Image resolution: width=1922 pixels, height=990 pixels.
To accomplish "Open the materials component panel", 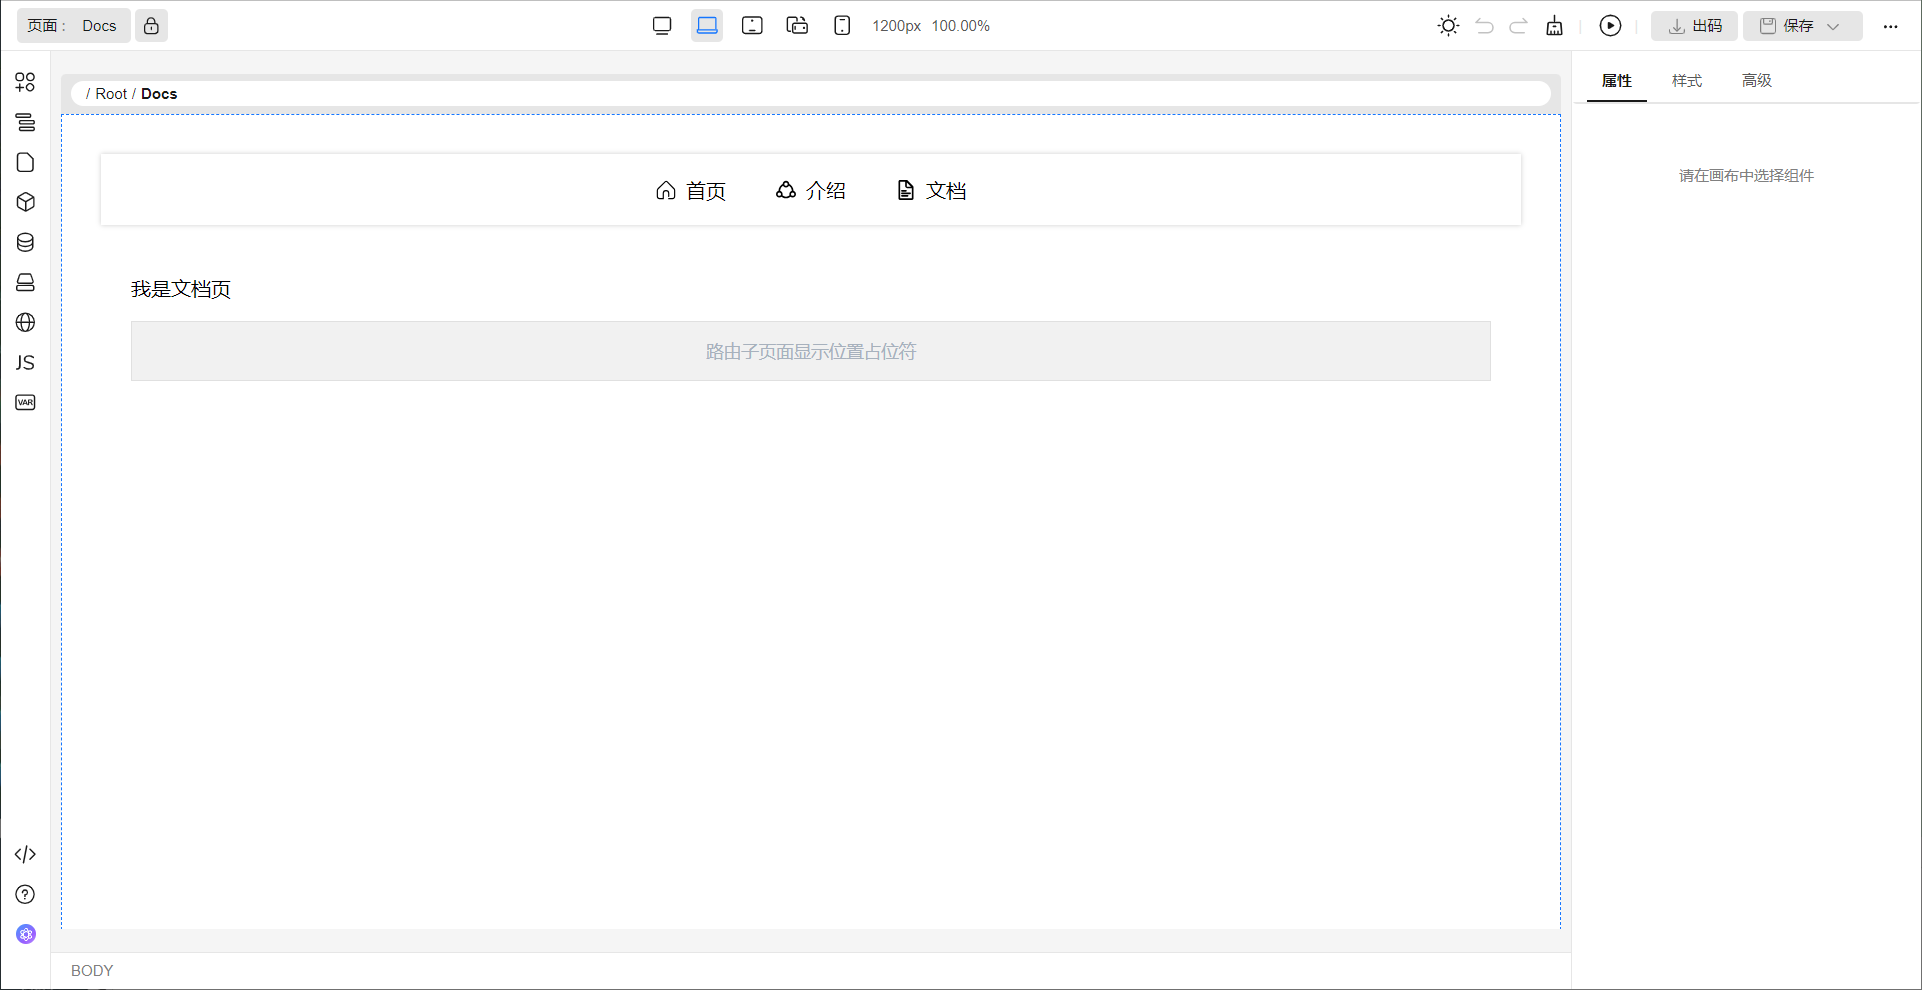I will (x=25, y=82).
